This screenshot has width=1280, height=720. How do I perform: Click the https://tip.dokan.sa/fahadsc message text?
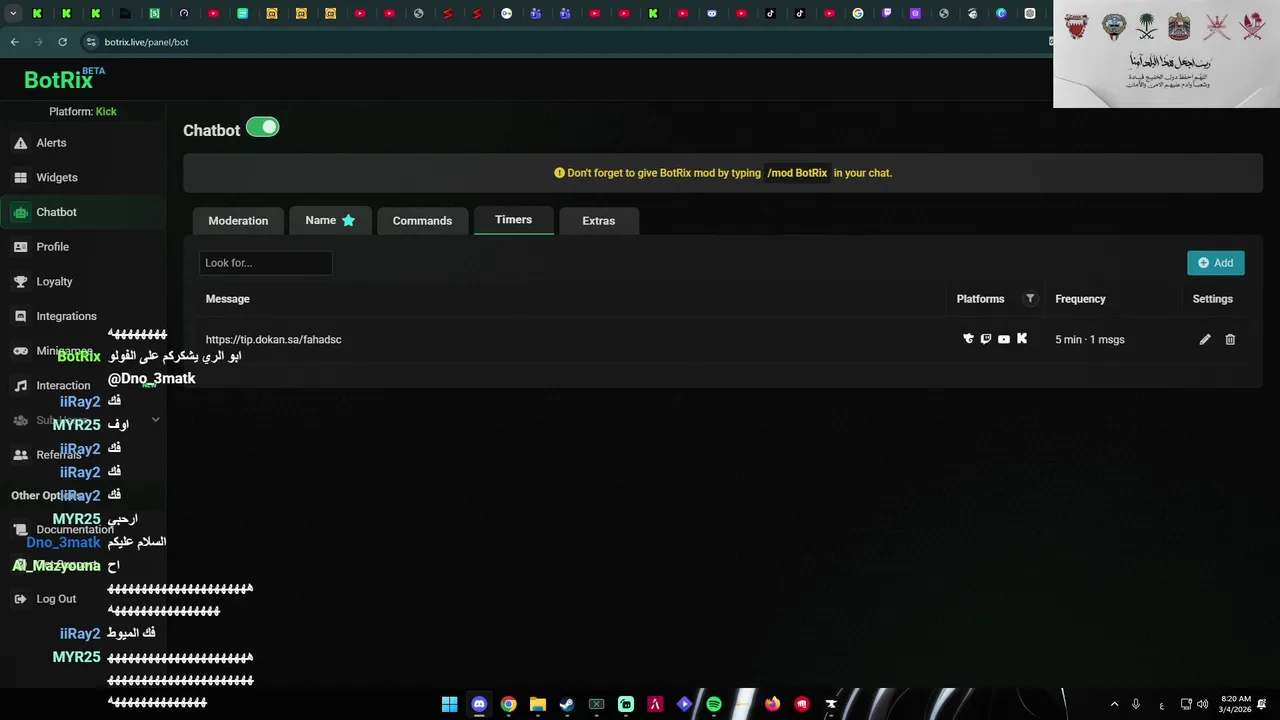tap(273, 340)
